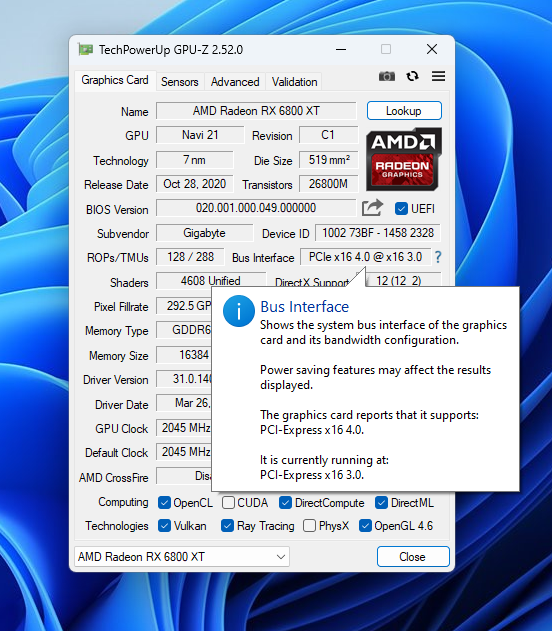Click tooltip text "PCI-Express x16 3.0."

(312, 475)
